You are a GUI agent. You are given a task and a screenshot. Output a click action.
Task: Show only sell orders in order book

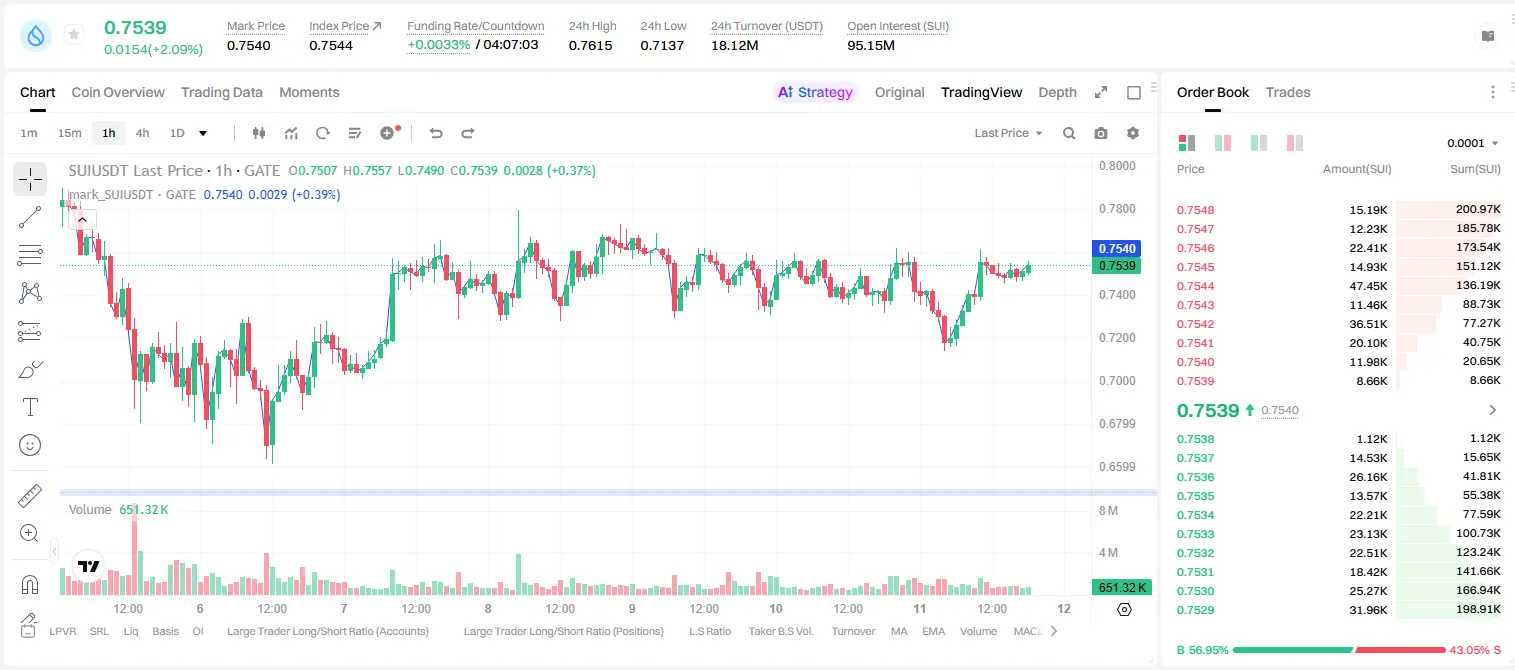[1295, 143]
